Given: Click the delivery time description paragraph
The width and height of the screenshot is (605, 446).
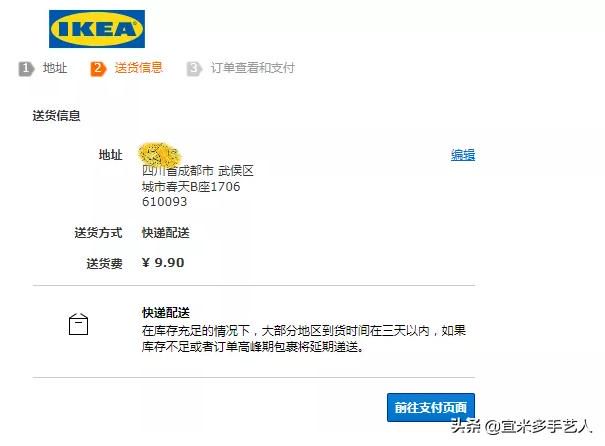Looking at the screenshot, I should [304, 338].
